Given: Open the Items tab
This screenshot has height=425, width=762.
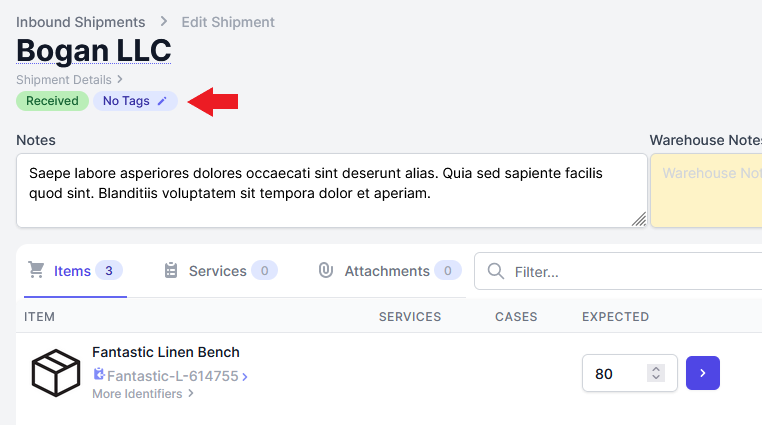Looking at the screenshot, I should [x=75, y=271].
